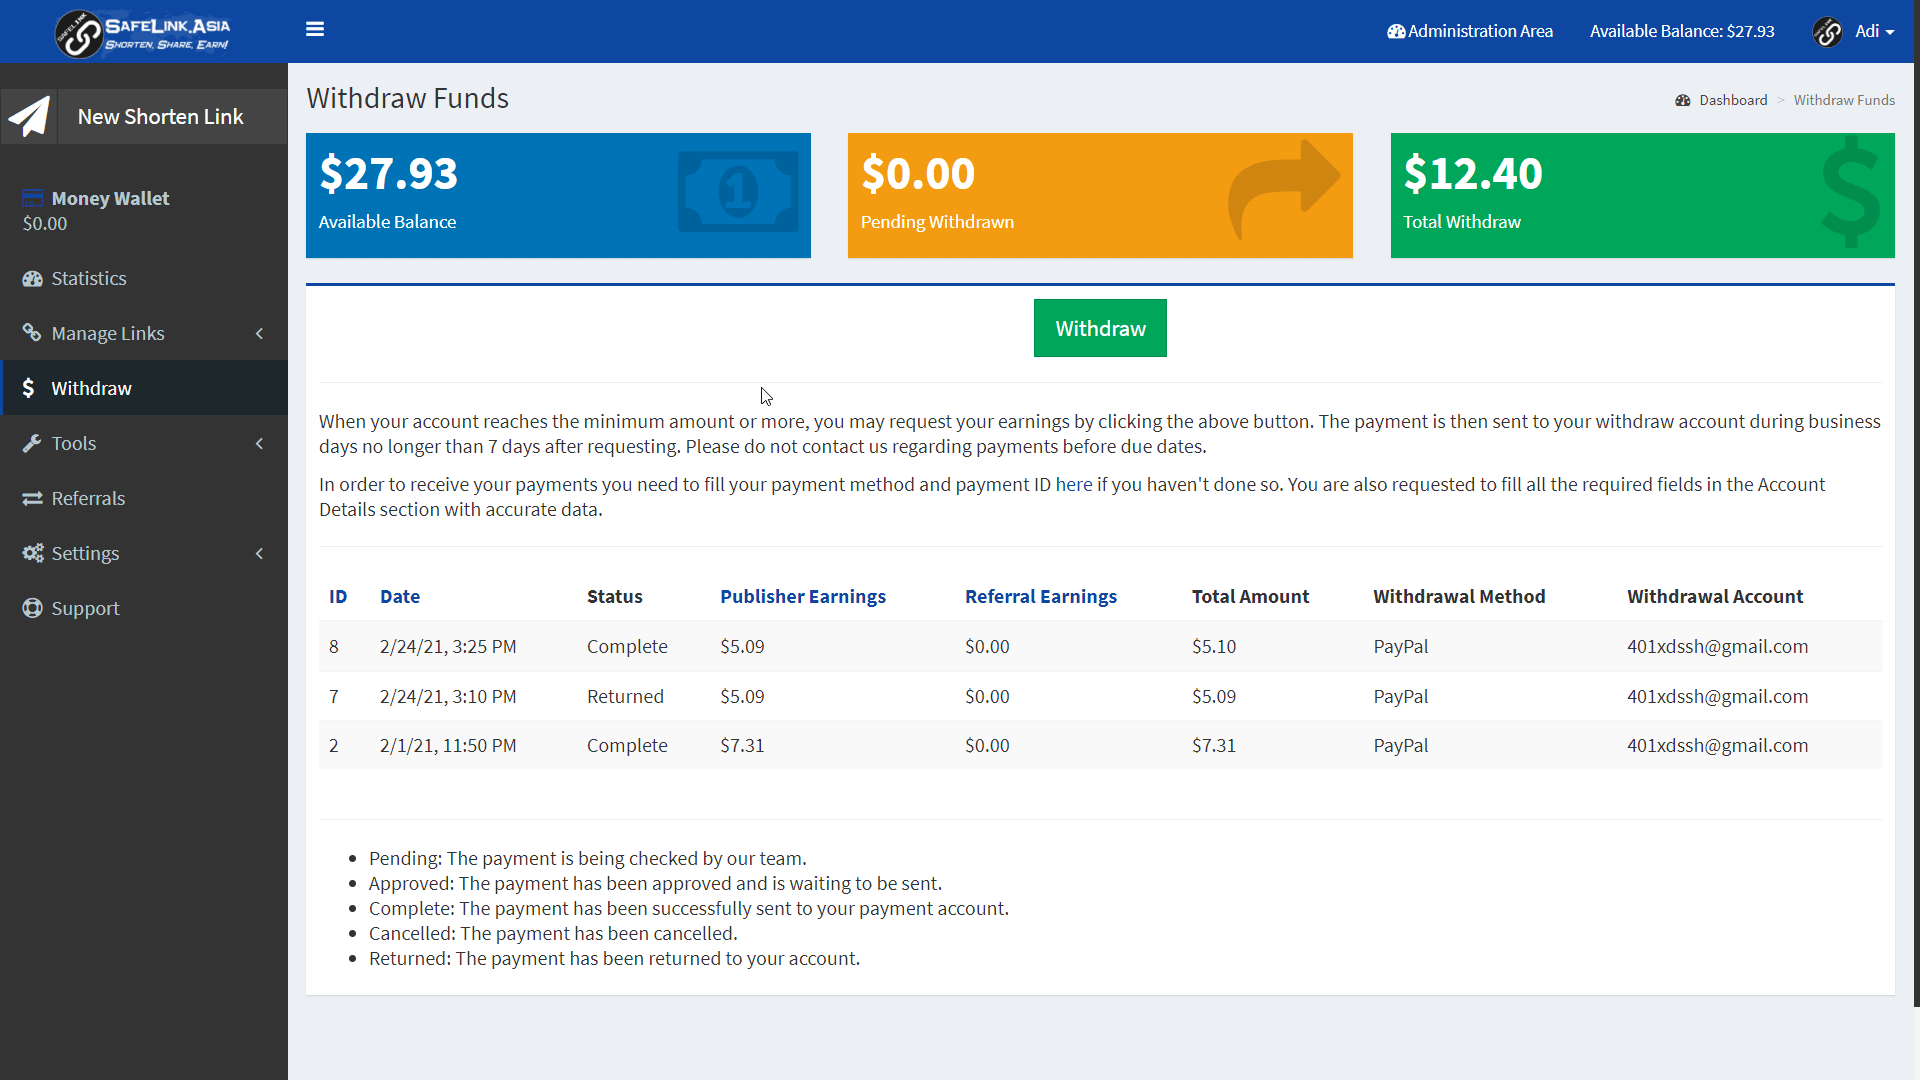Select the New Shorten Link paper plane icon
Image resolution: width=1920 pixels, height=1080 pixels.
point(29,116)
